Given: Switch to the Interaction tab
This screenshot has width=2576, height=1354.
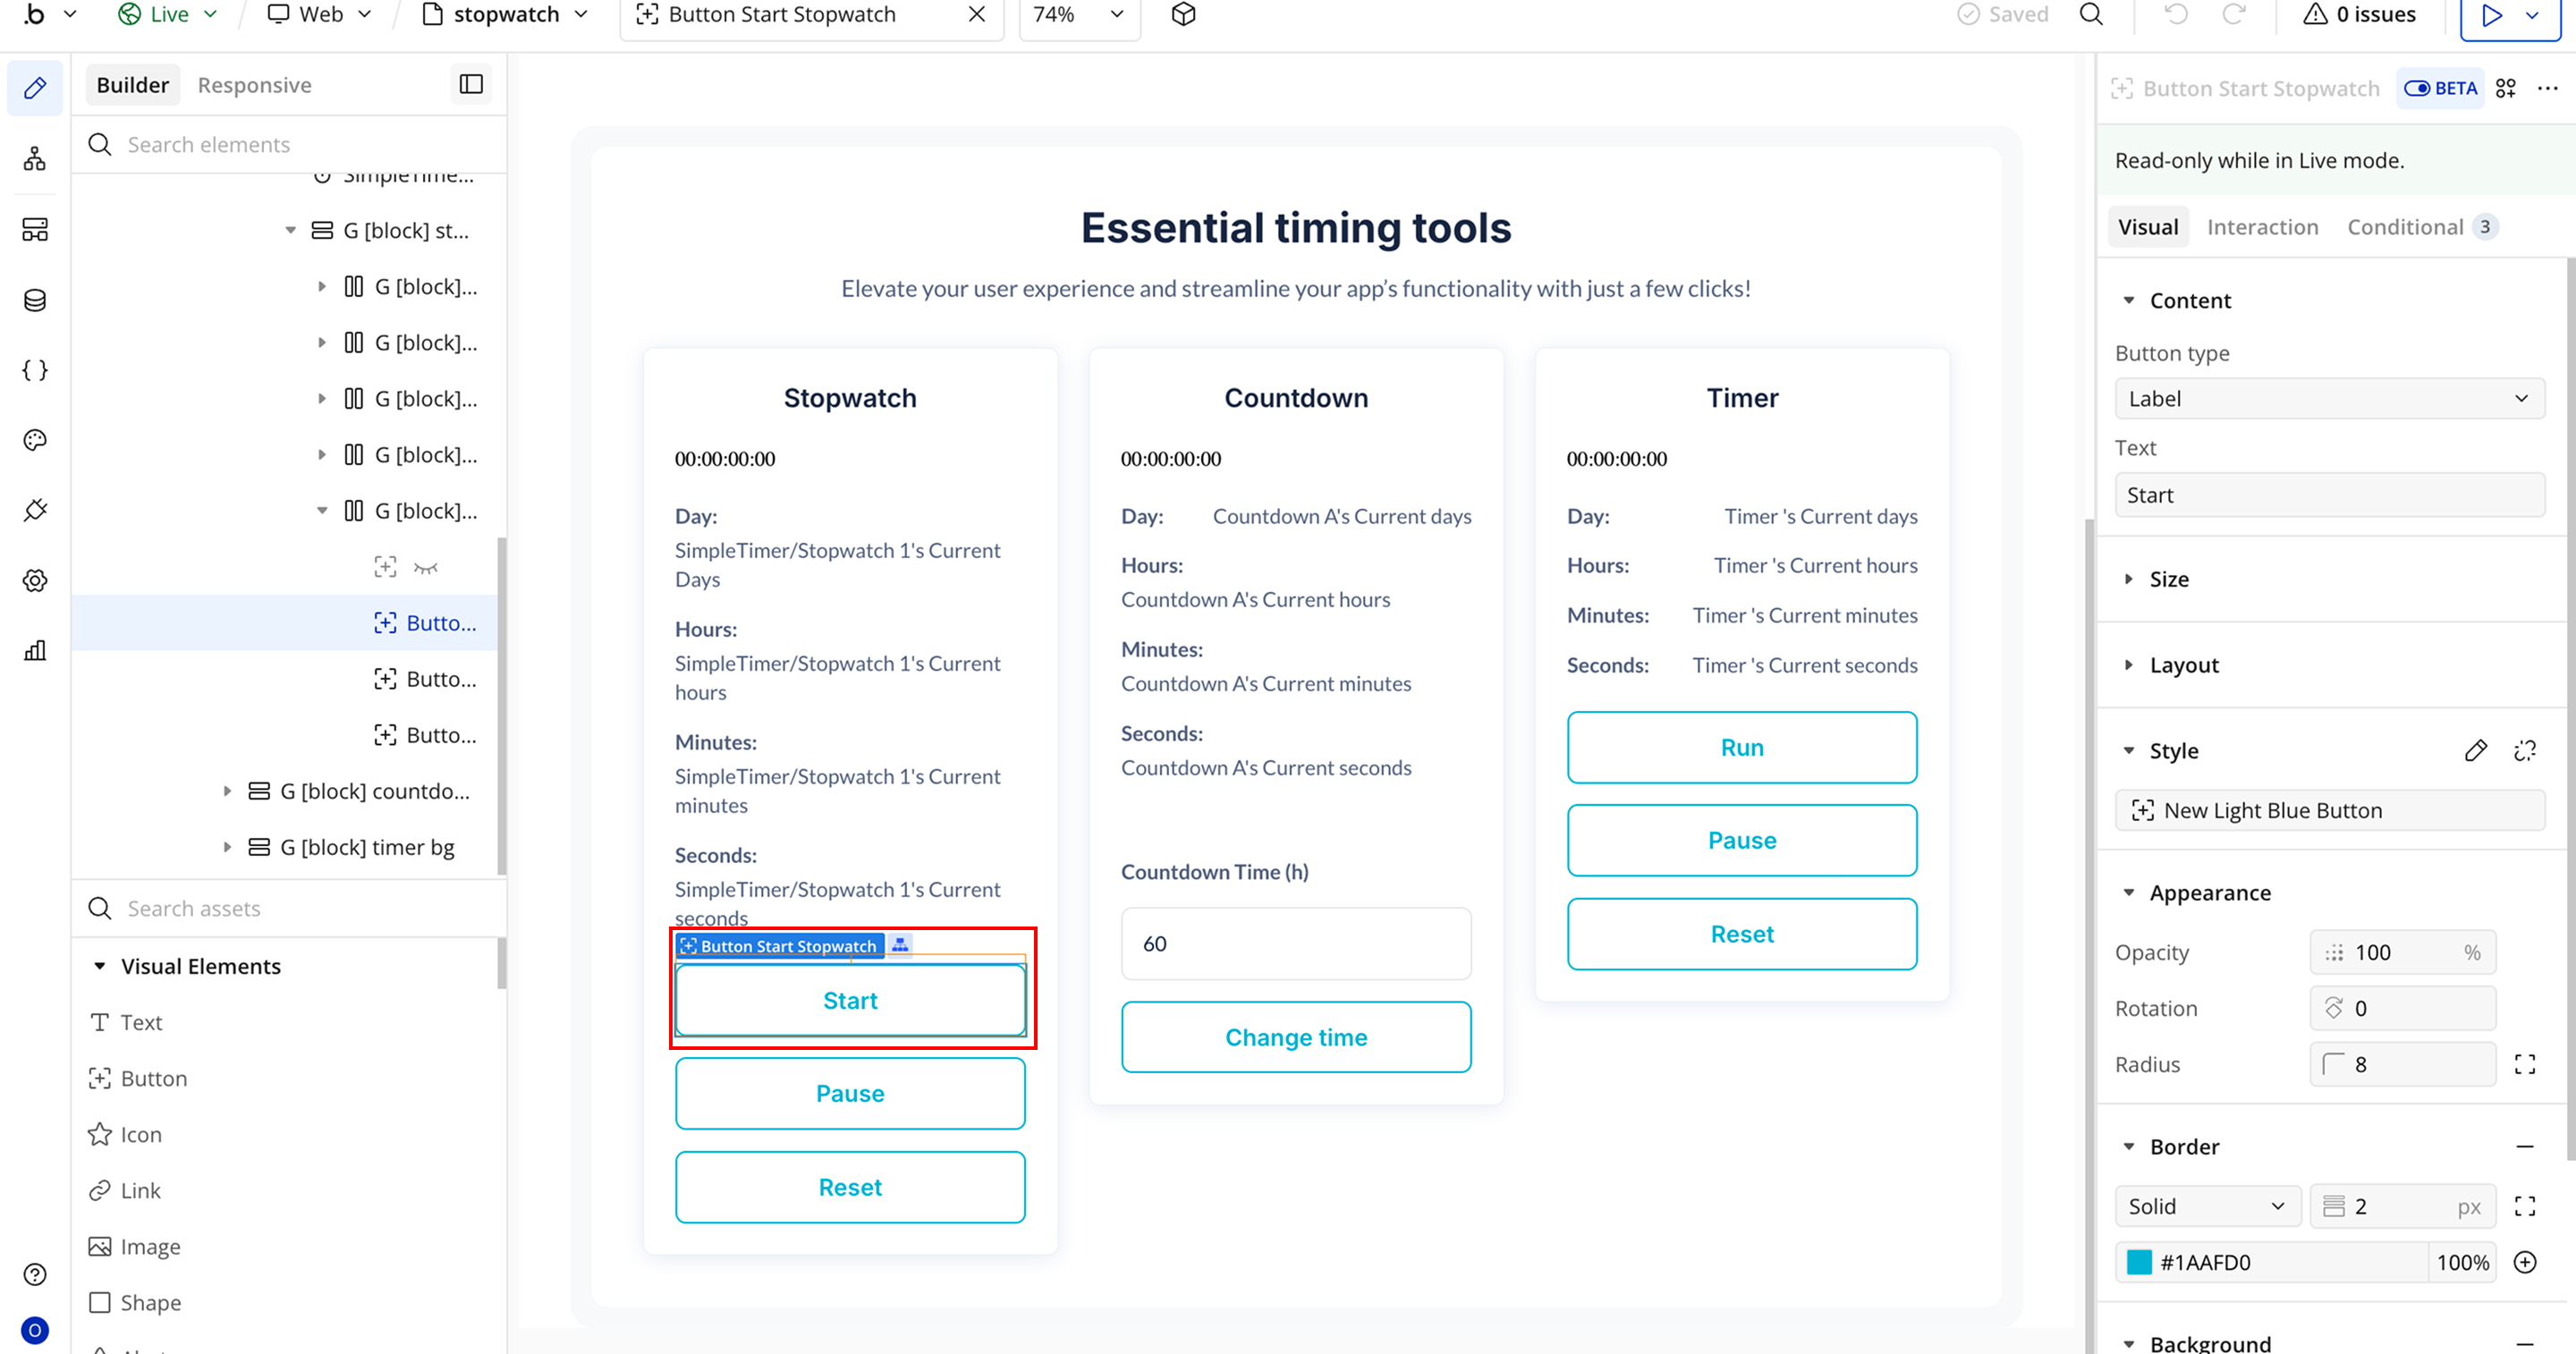Looking at the screenshot, I should [2262, 227].
